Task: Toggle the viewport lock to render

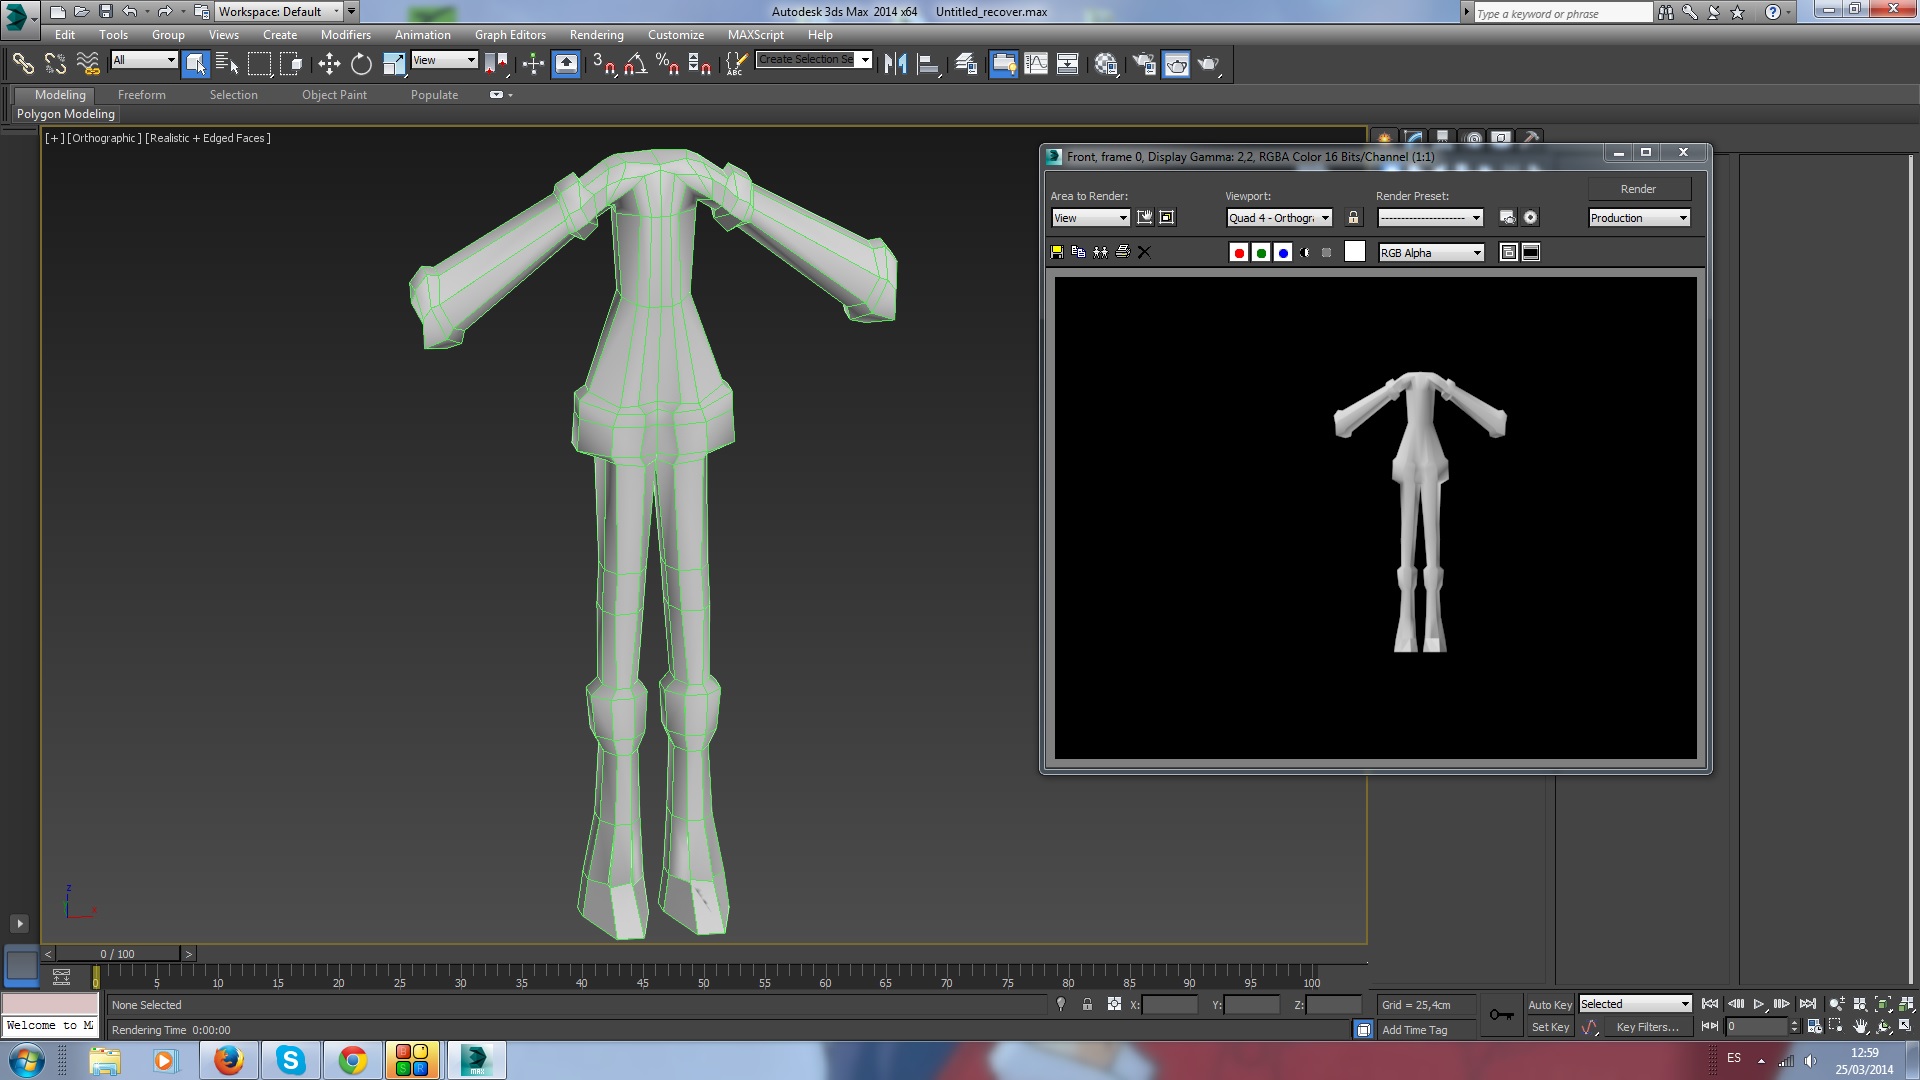Action: [x=1353, y=218]
